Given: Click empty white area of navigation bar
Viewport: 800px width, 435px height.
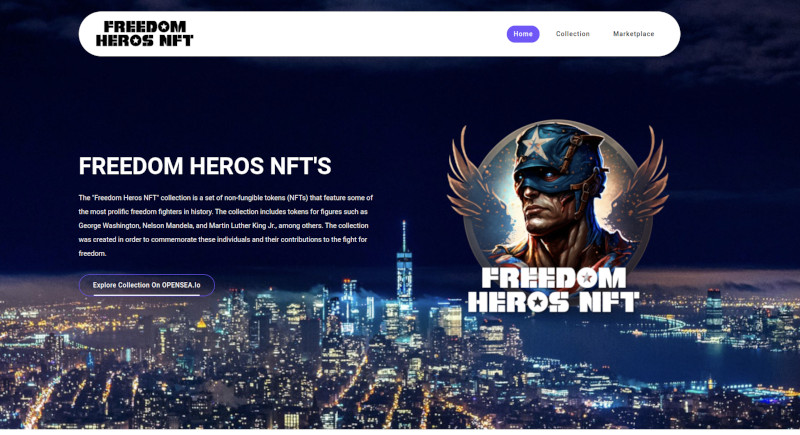Looking at the screenshot, I should point(347,34).
